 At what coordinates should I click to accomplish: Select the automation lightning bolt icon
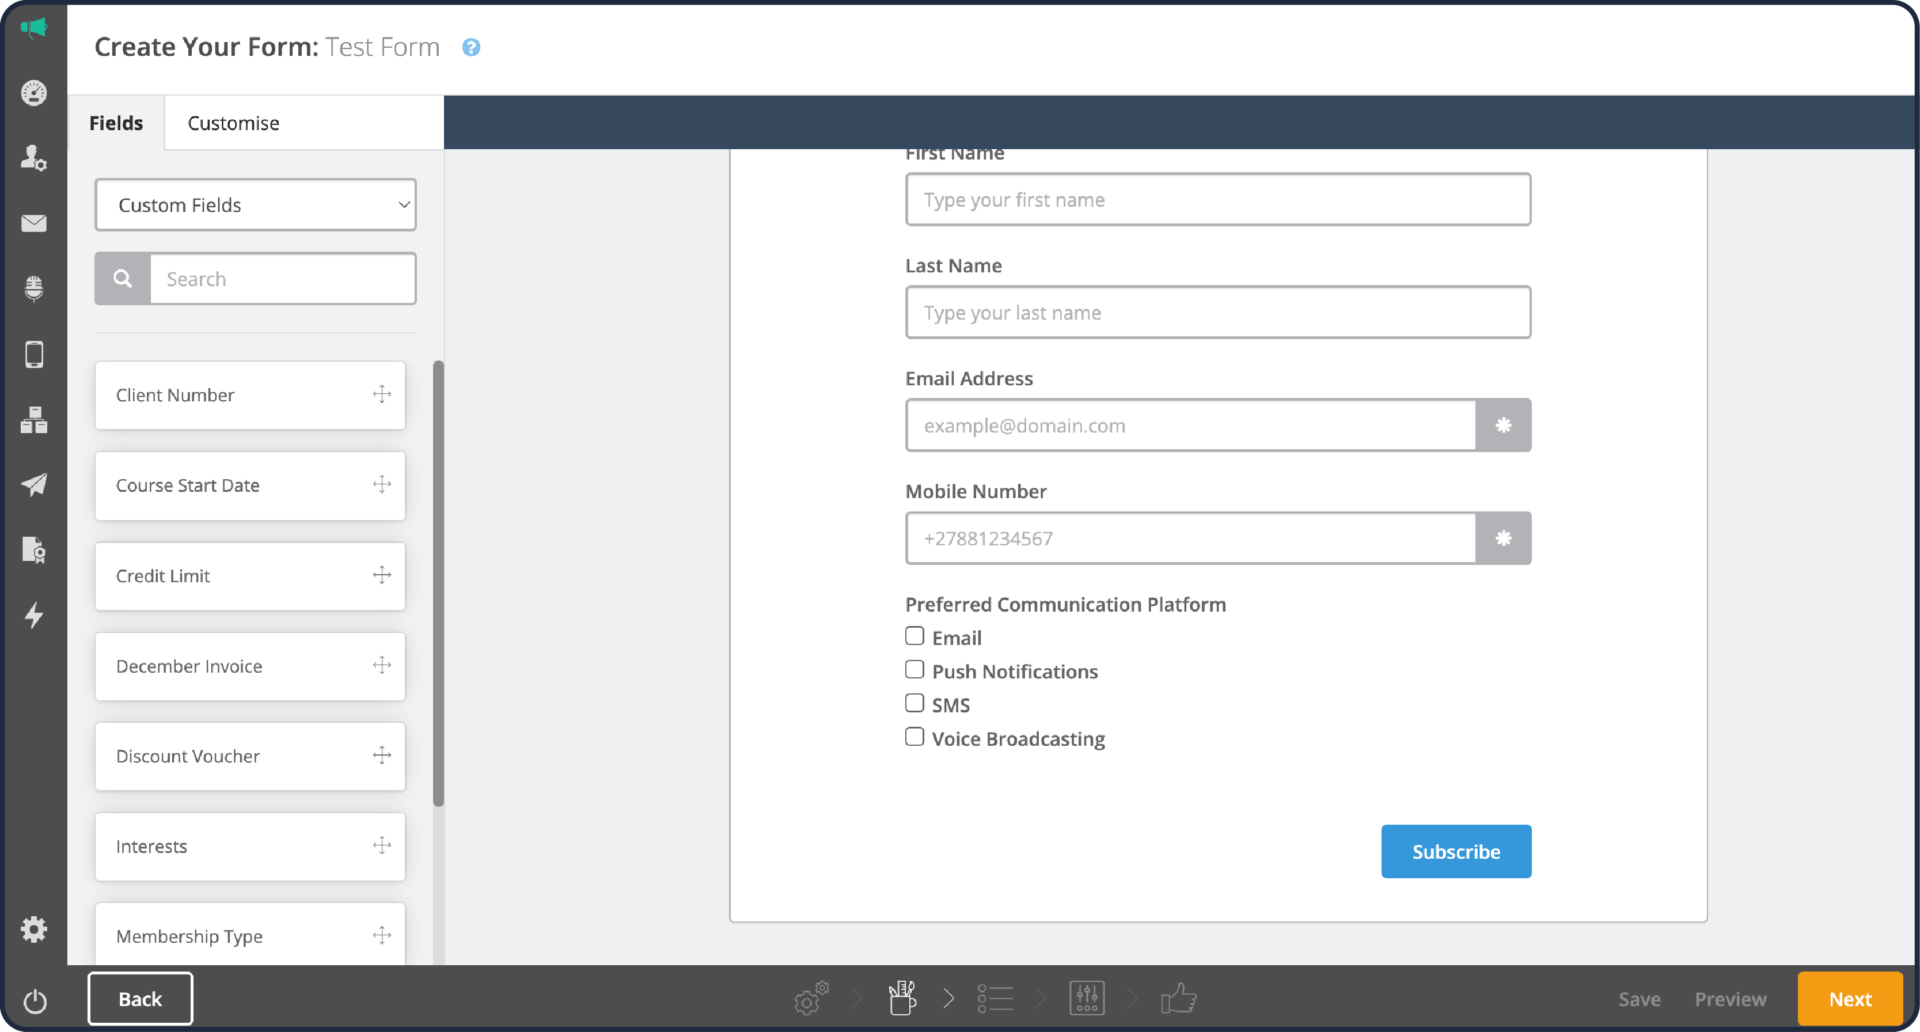click(34, 616)
